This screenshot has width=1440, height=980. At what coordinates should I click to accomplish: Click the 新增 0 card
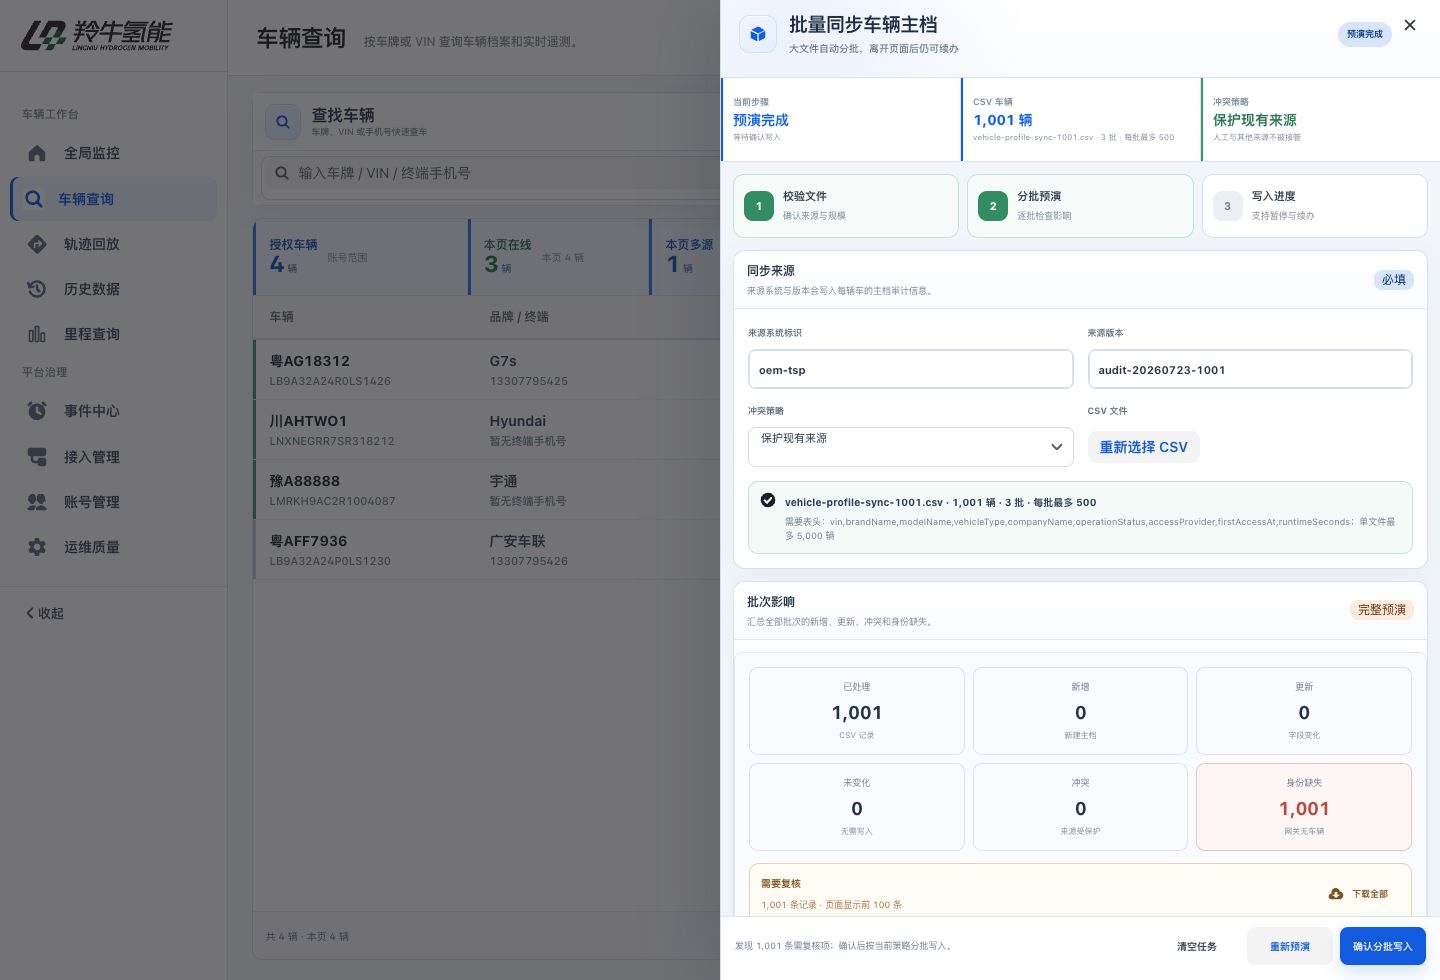[x=1080, y=711]
